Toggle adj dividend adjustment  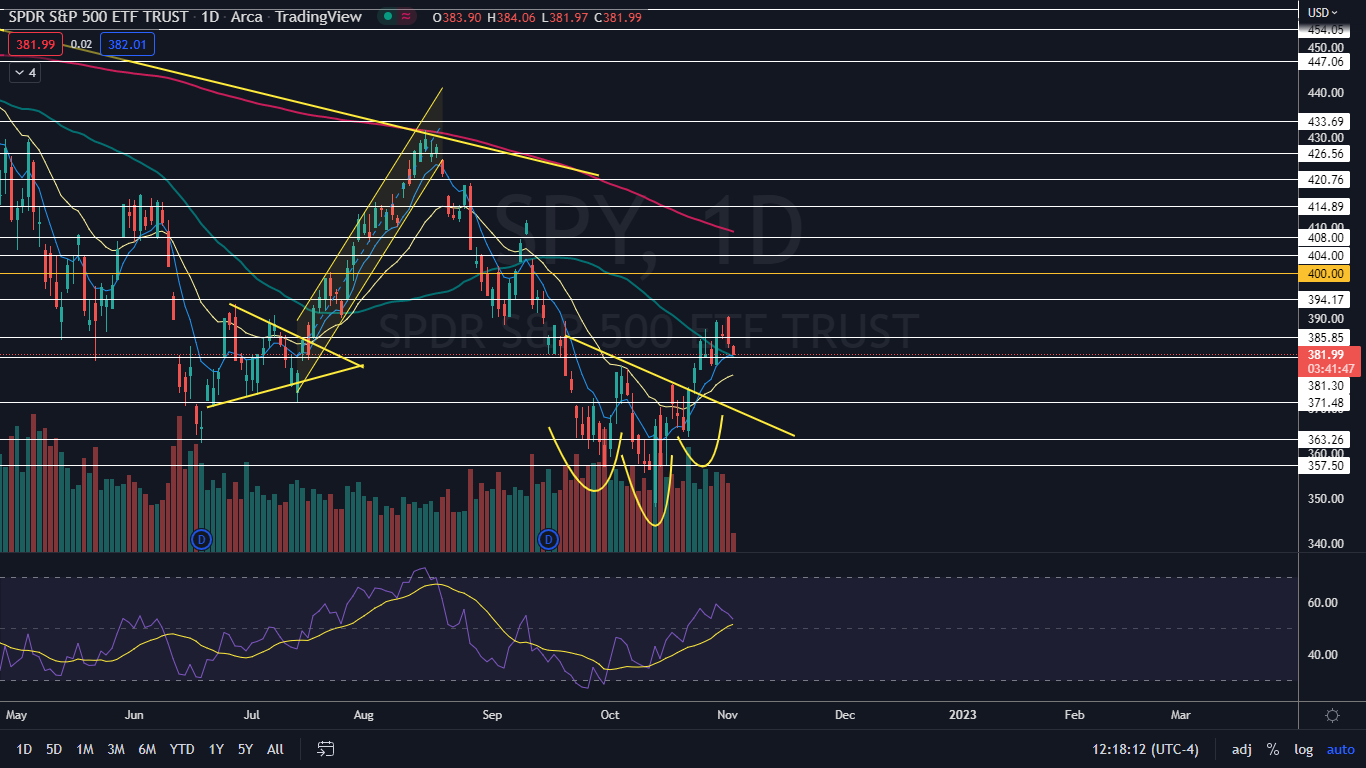(1241, 749)
